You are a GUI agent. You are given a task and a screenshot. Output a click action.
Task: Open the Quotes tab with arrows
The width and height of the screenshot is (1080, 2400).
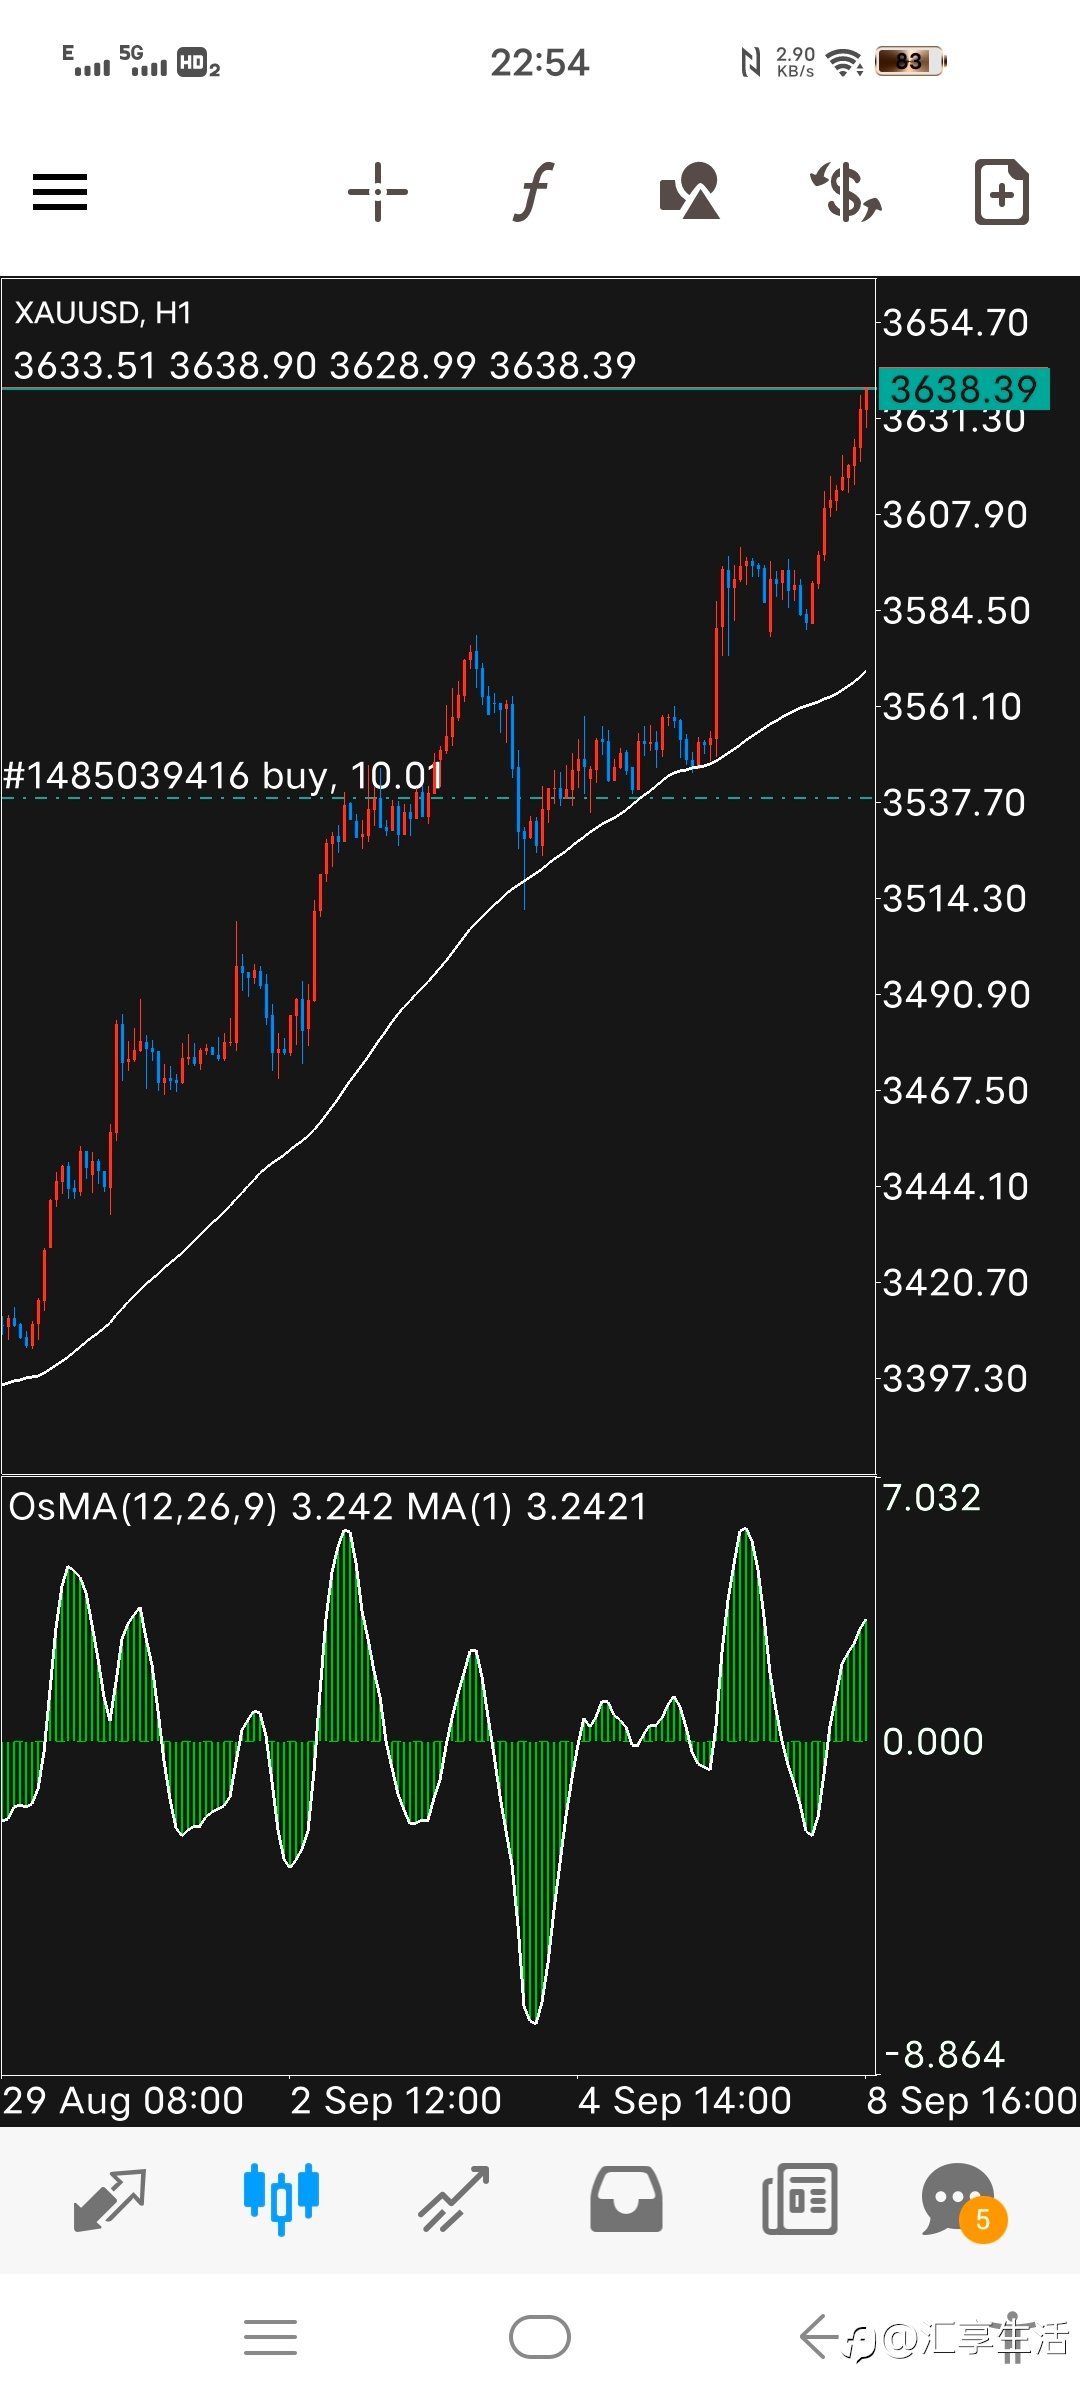(x=110, y=2200)
